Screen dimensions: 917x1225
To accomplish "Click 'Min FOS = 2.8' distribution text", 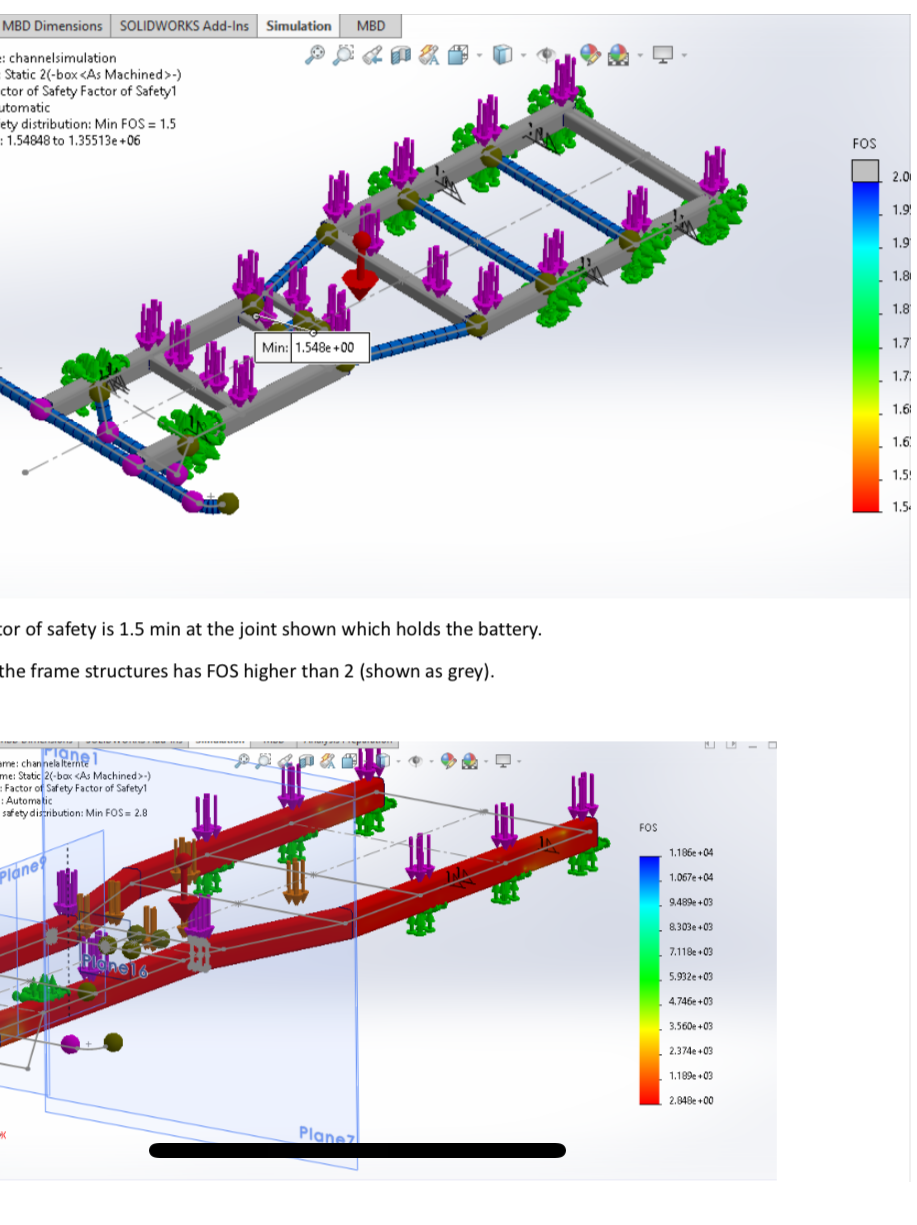I will [118, 813].
